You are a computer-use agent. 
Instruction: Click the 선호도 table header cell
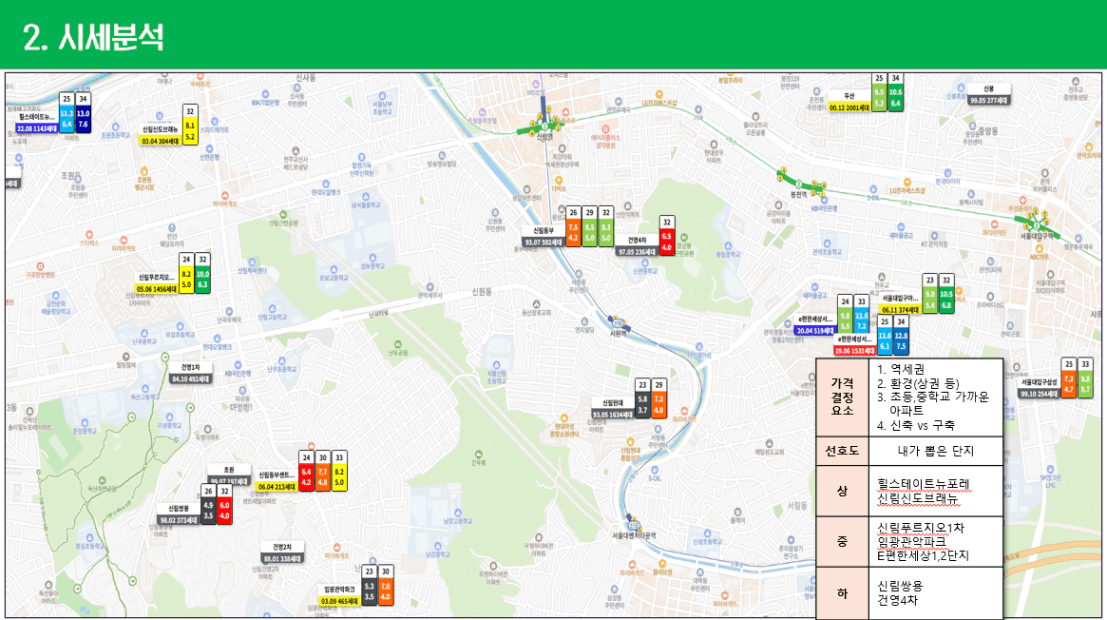point(842,451)
